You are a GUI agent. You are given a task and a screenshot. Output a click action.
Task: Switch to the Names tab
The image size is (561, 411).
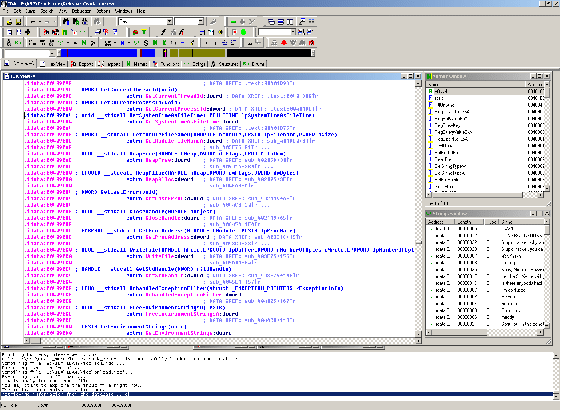[x=137, y=64]
